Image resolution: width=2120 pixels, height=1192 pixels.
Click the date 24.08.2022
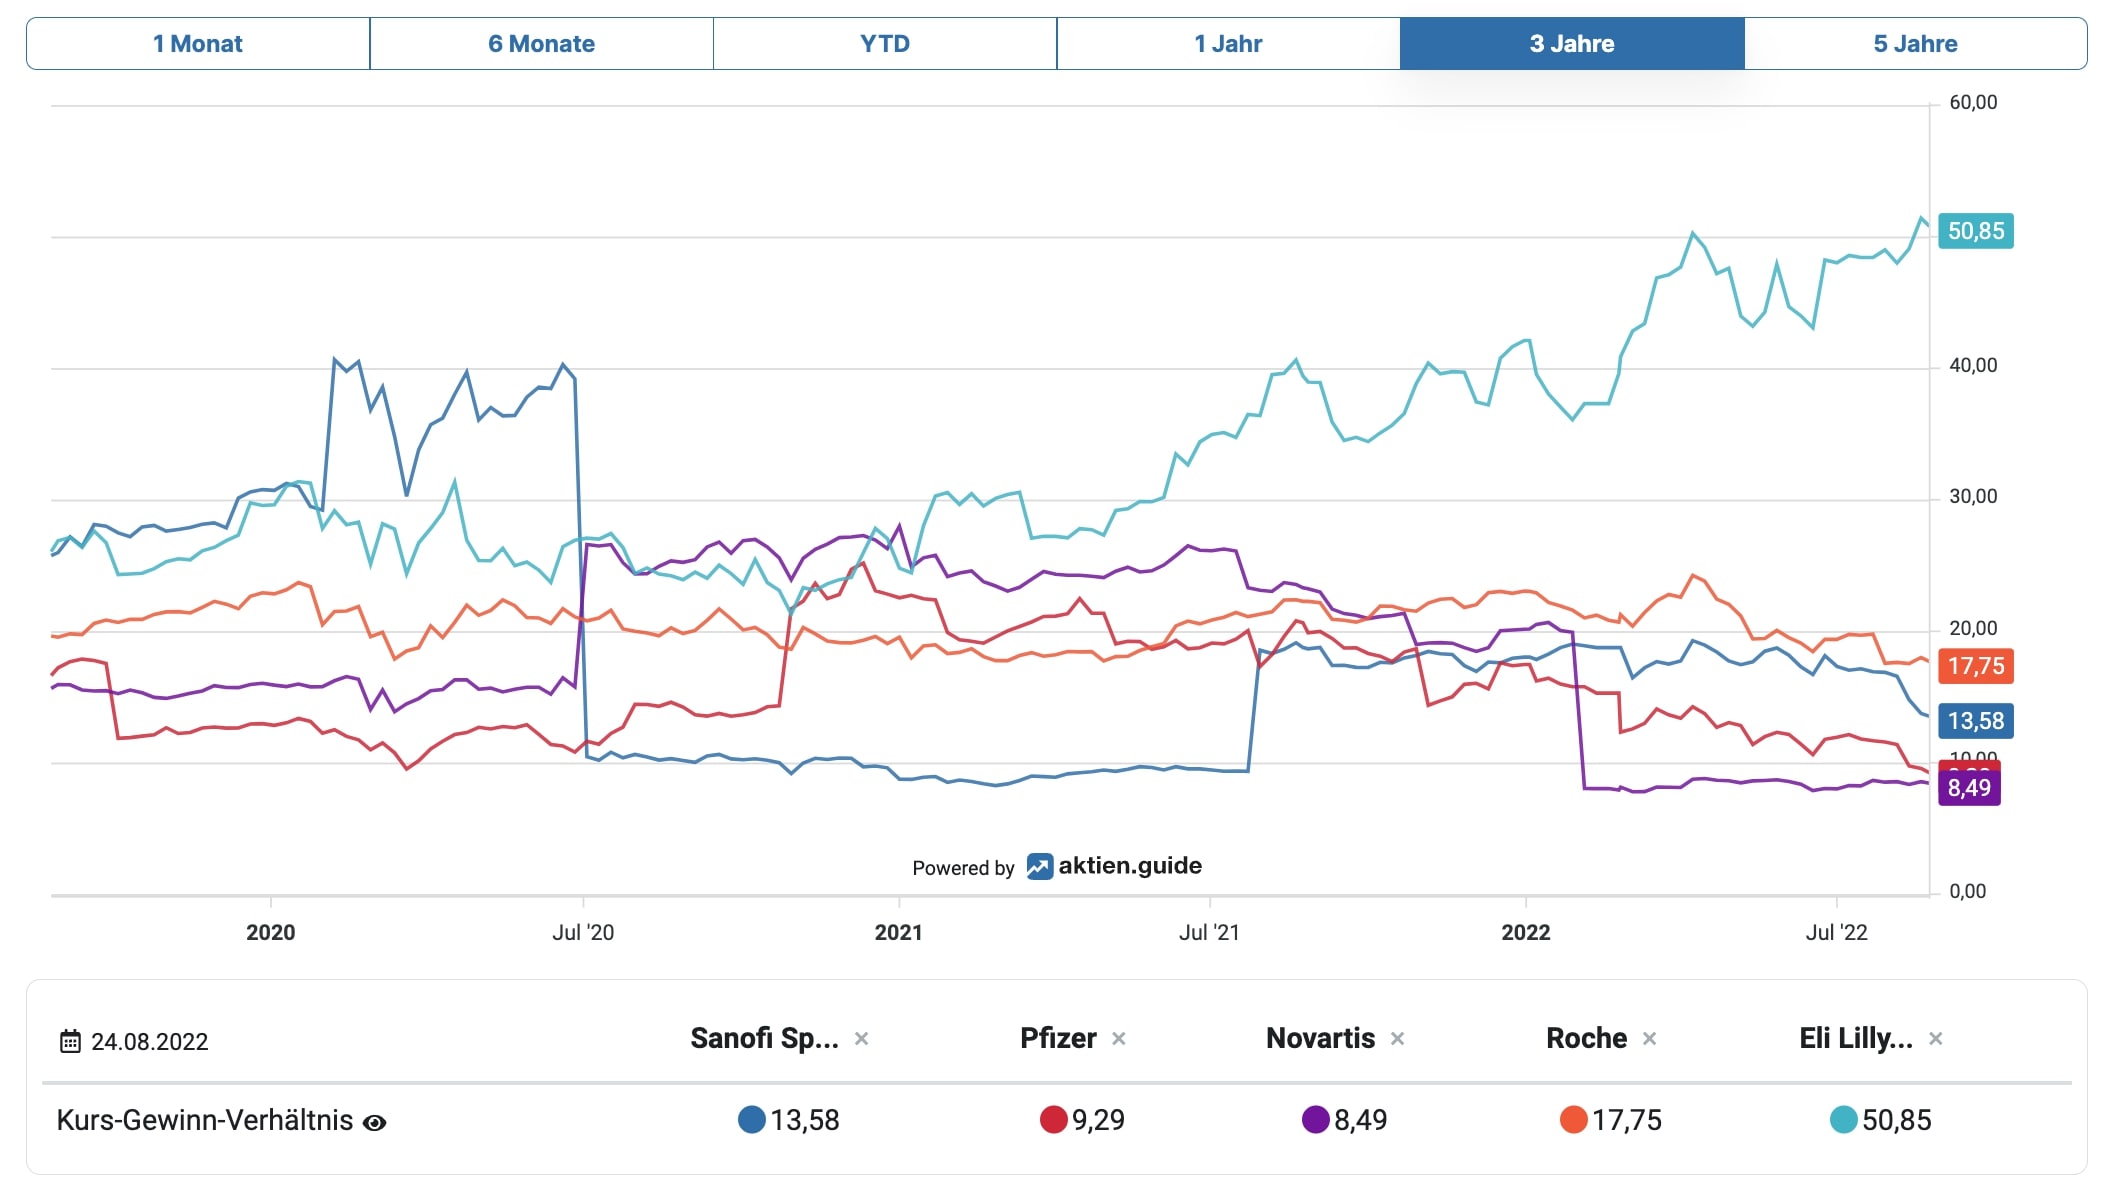click(x=150, y=1042)
